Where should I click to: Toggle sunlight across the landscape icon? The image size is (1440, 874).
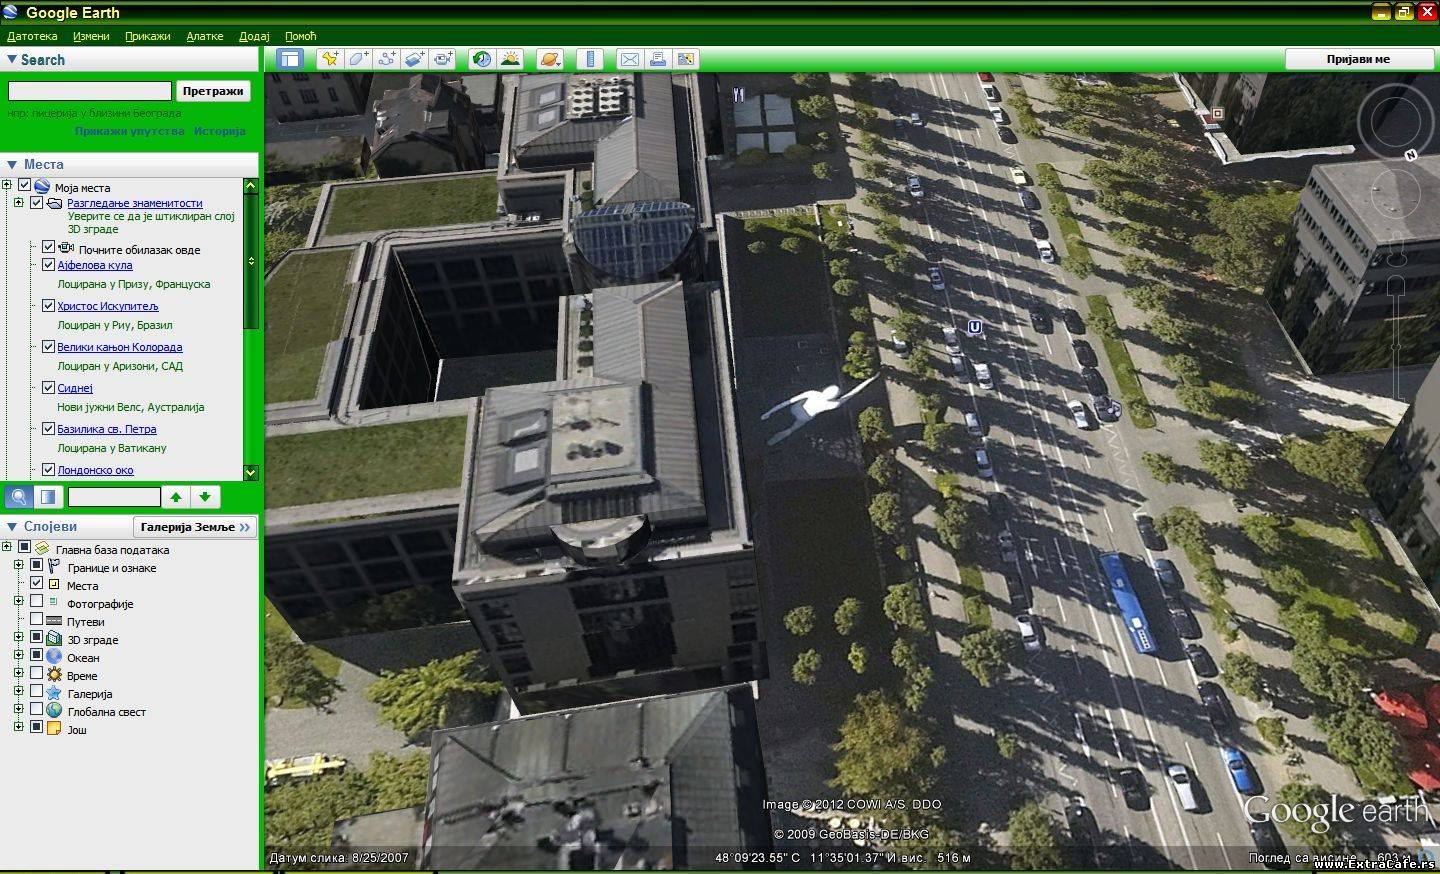[x=510, y=59]
